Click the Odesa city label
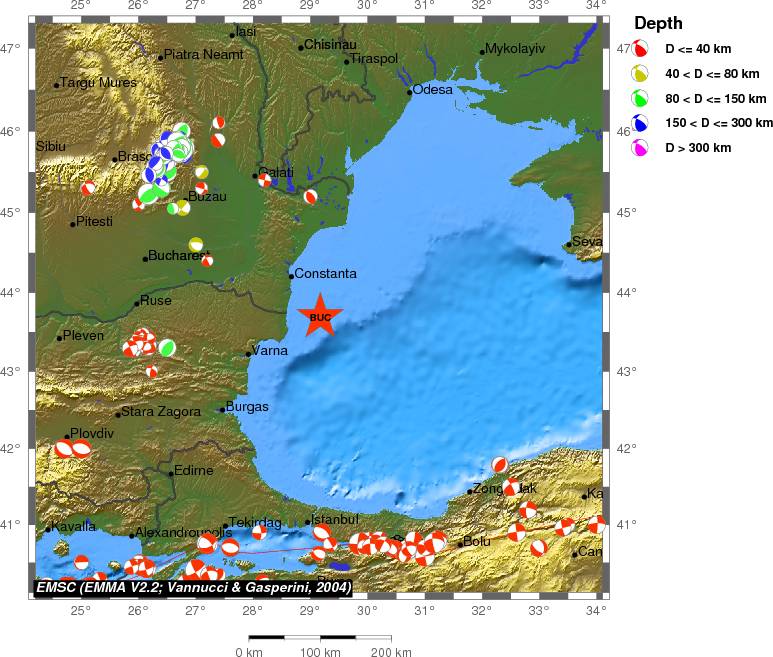 coord(433,89)
